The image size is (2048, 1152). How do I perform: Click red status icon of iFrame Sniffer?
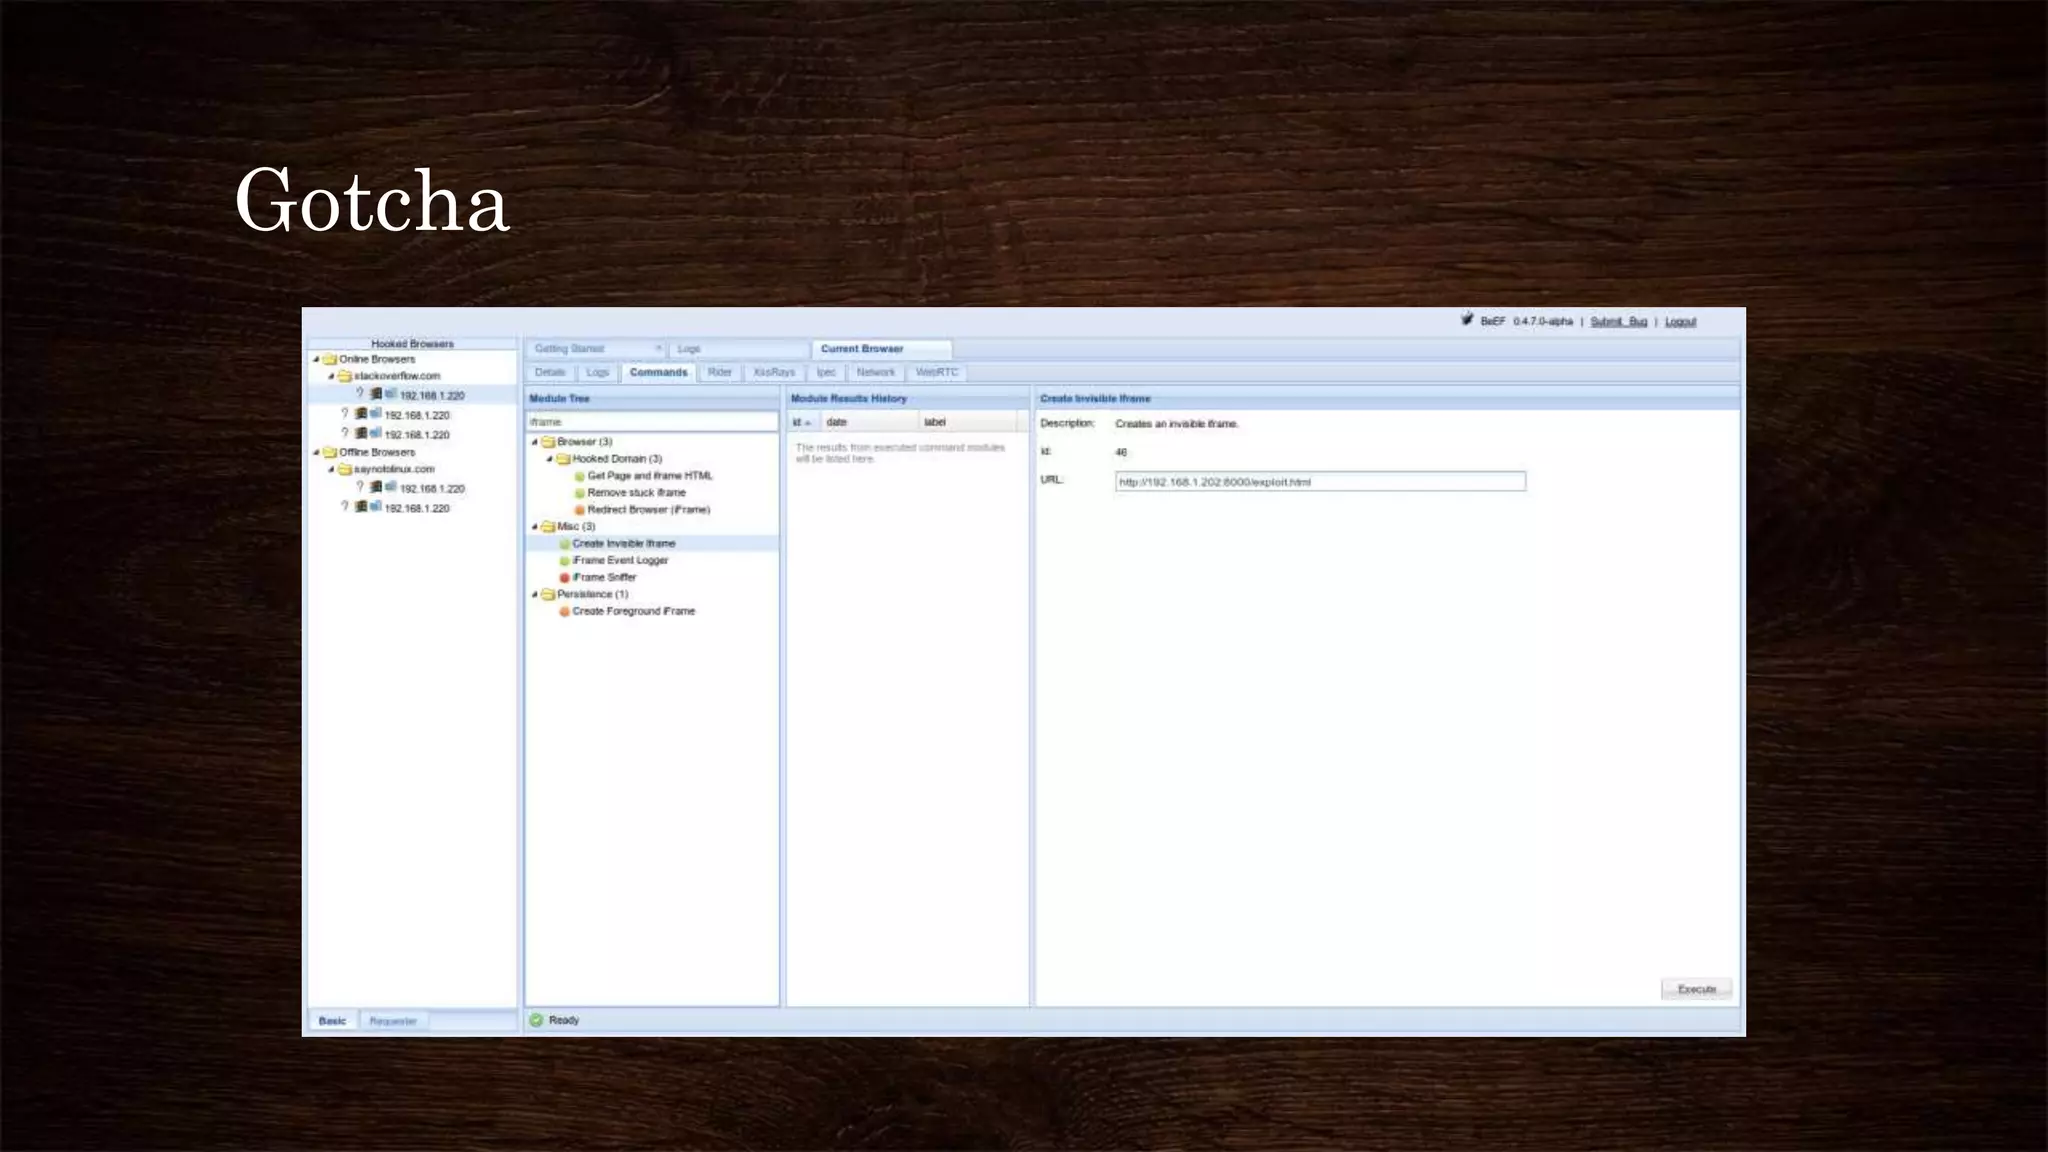coord(564,578)
